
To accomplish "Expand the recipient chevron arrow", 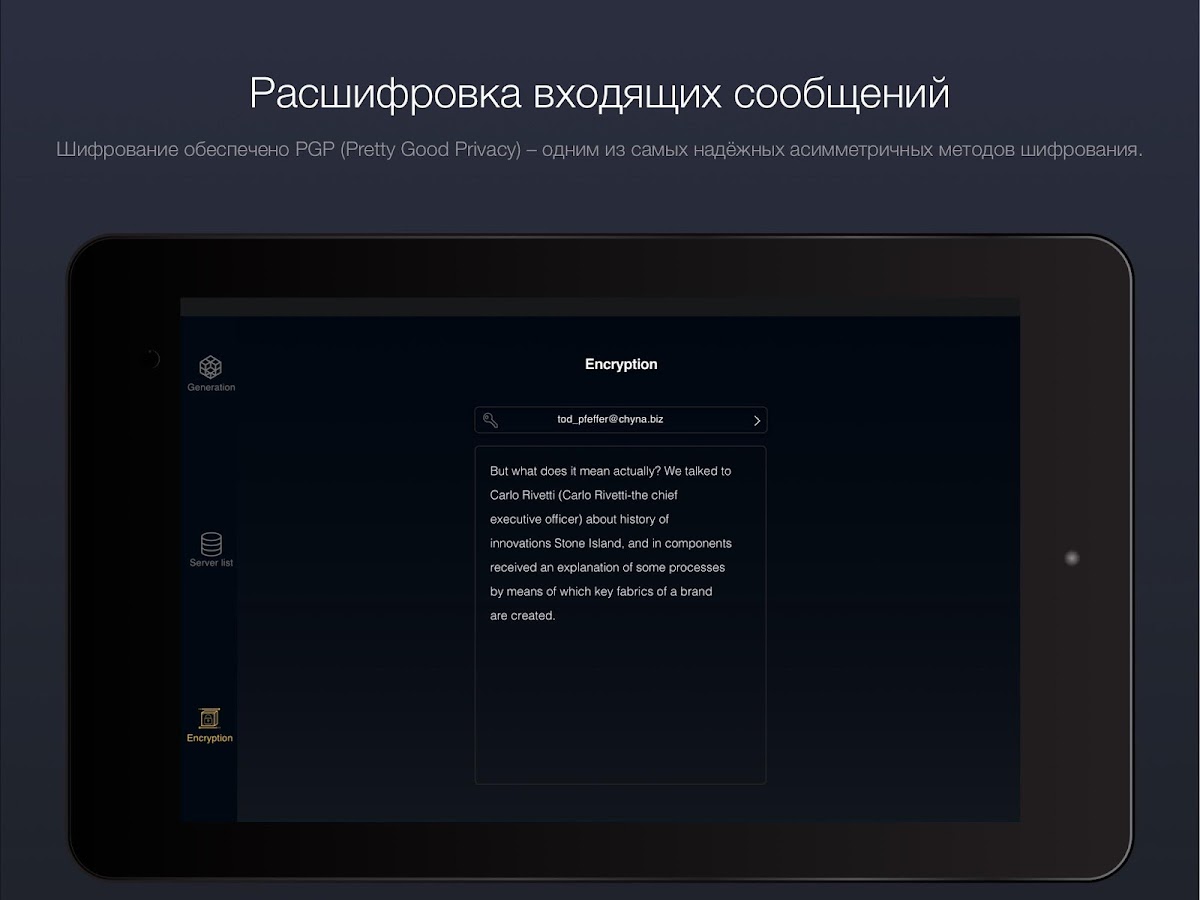I will [757, 421].
